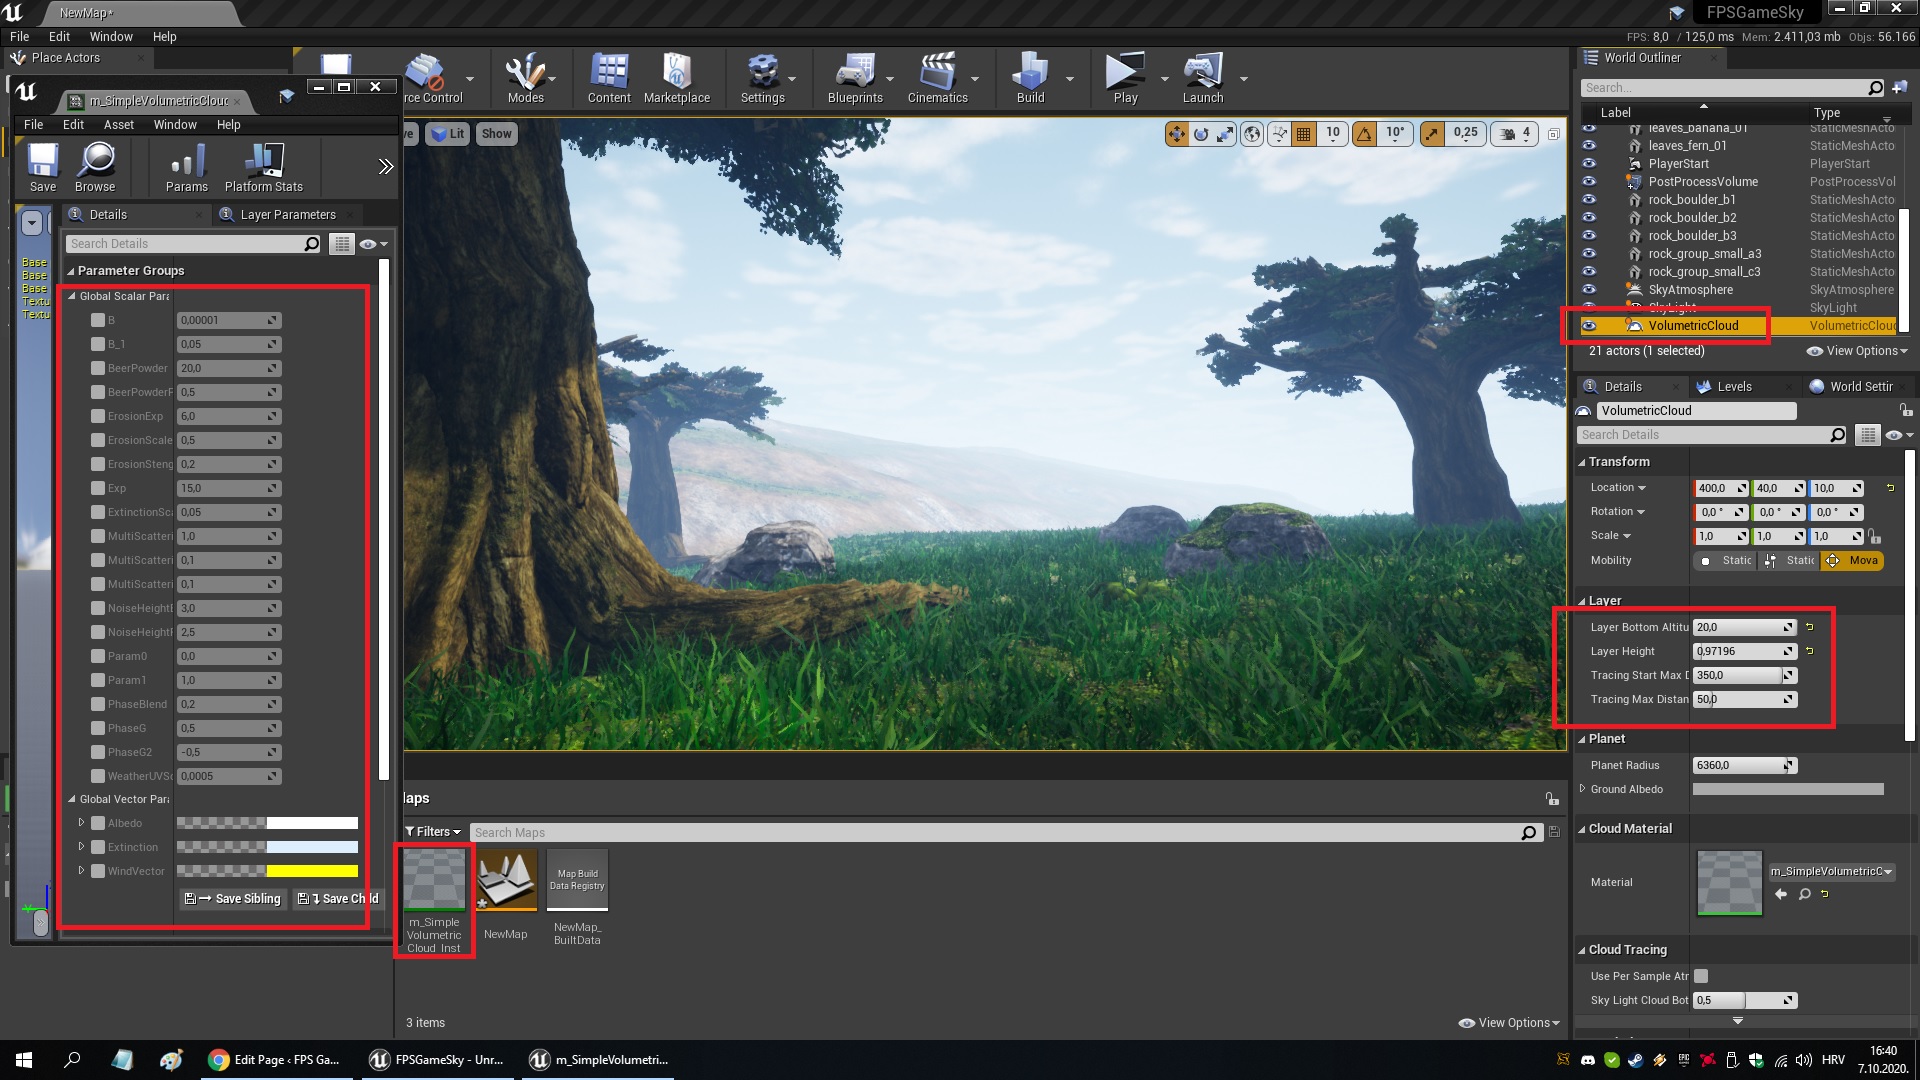1920x1080 pixels.
Task: Collapse the Transform section
Action: 1582,462
